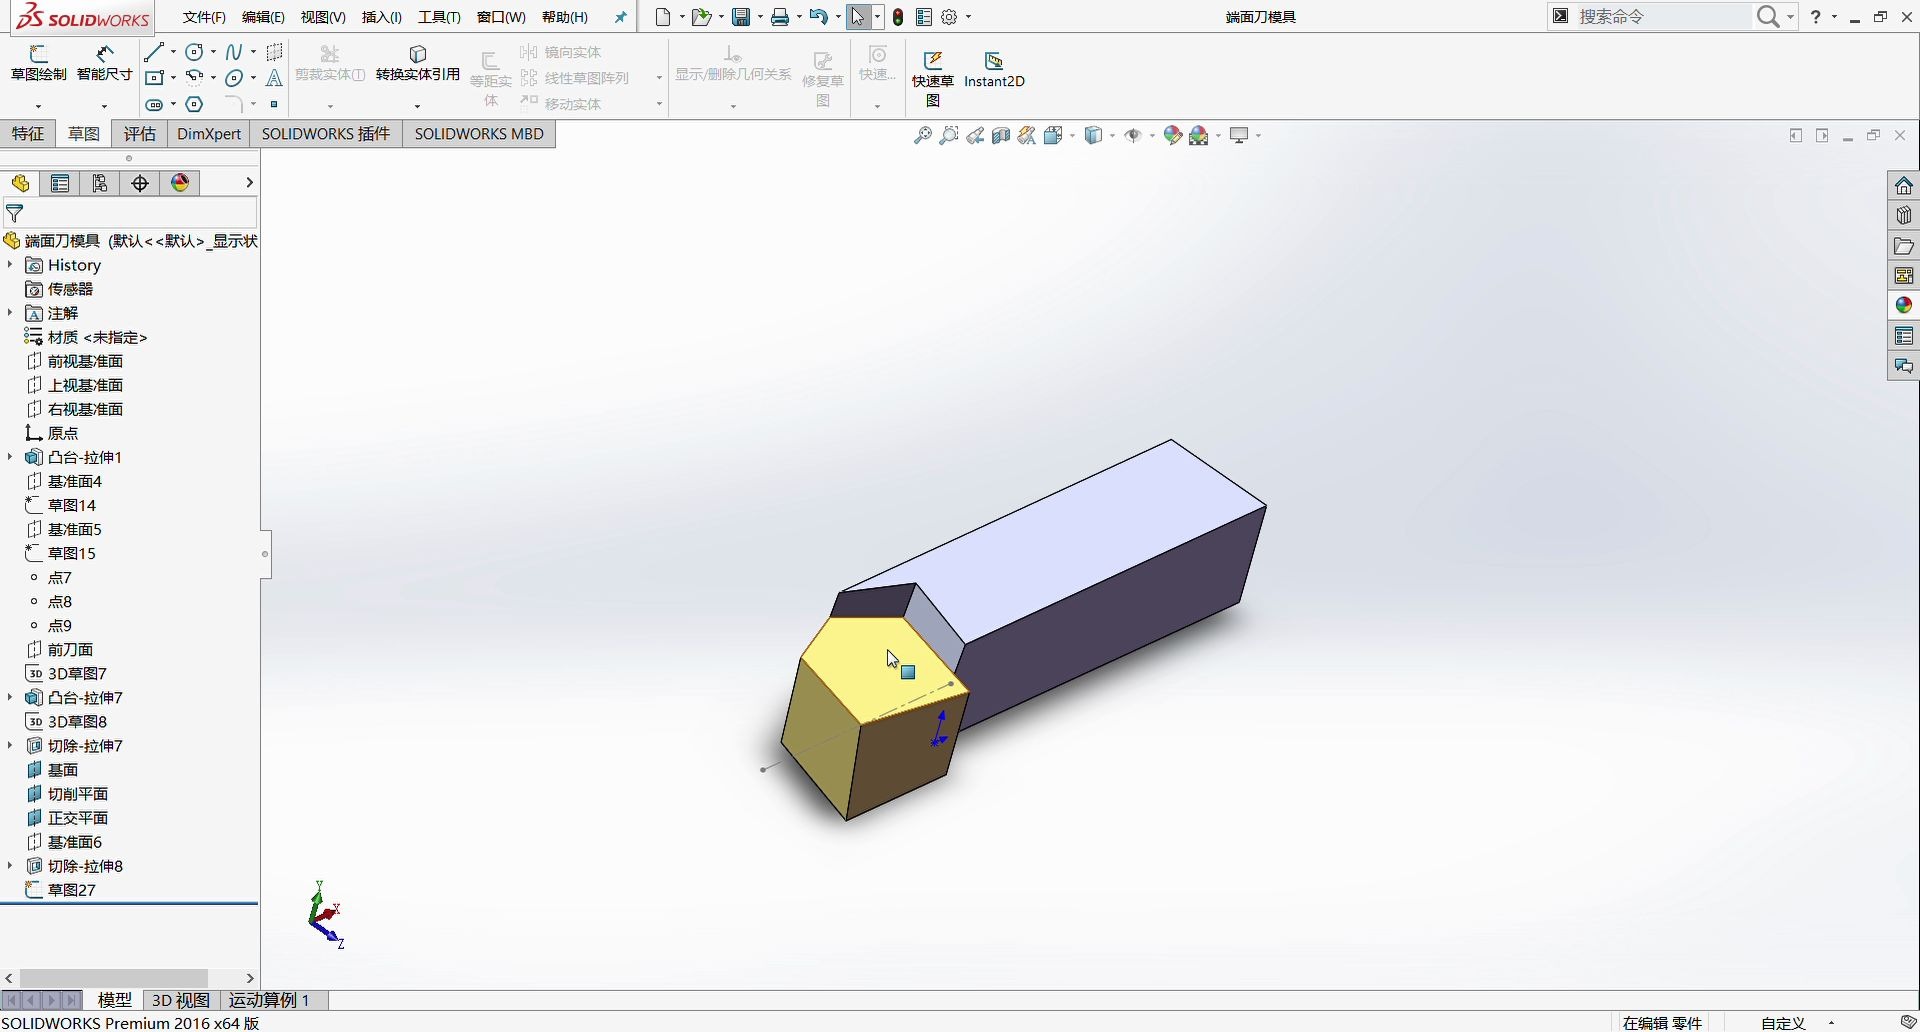Open the View Settings monitor icon

tap(1240, 135)
